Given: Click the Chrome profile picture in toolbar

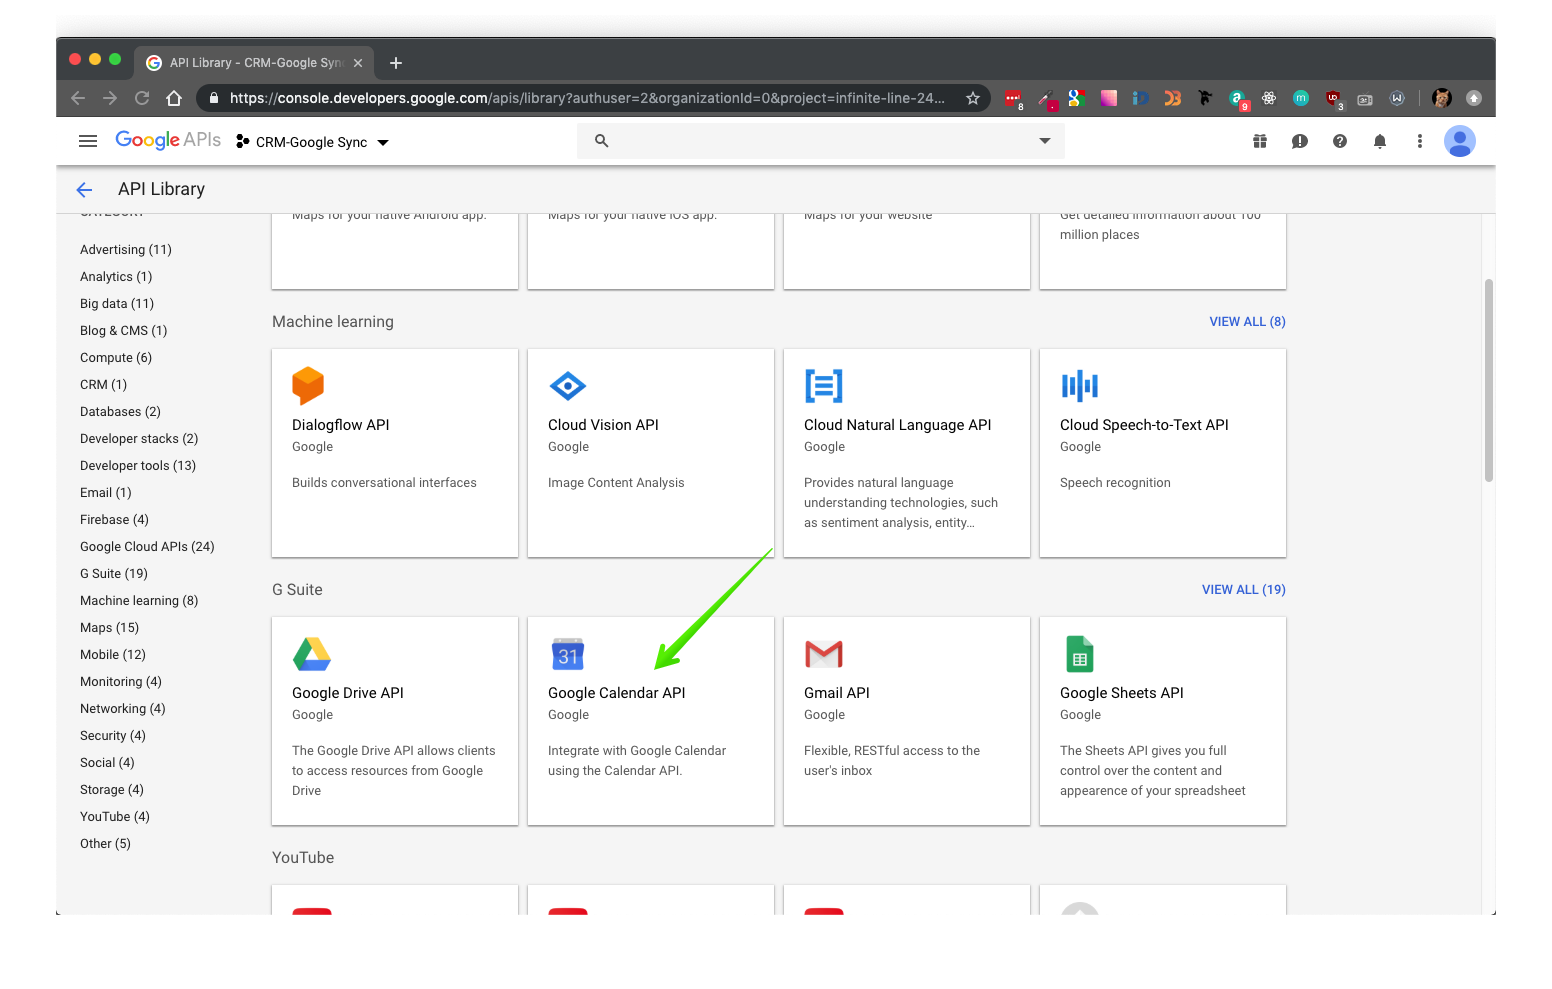Looking at the screenshot, I should click(1441, 98).
